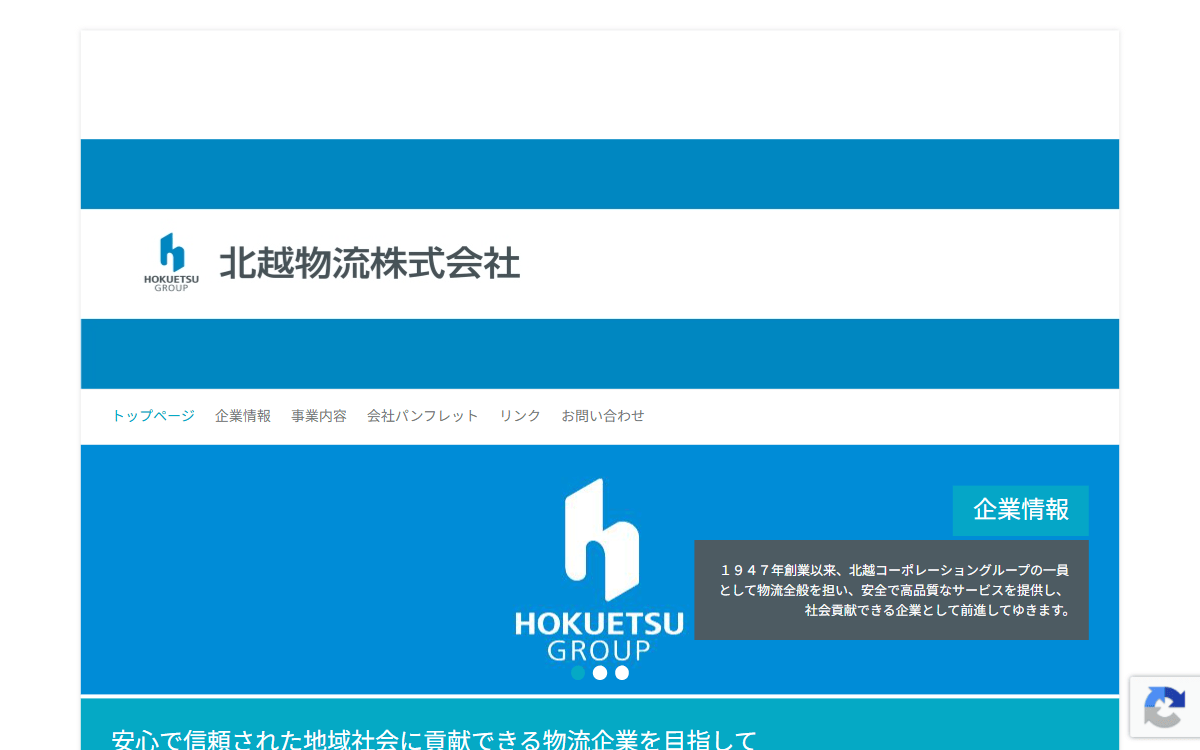Select the second slider pagination dot

coord(600,673)
